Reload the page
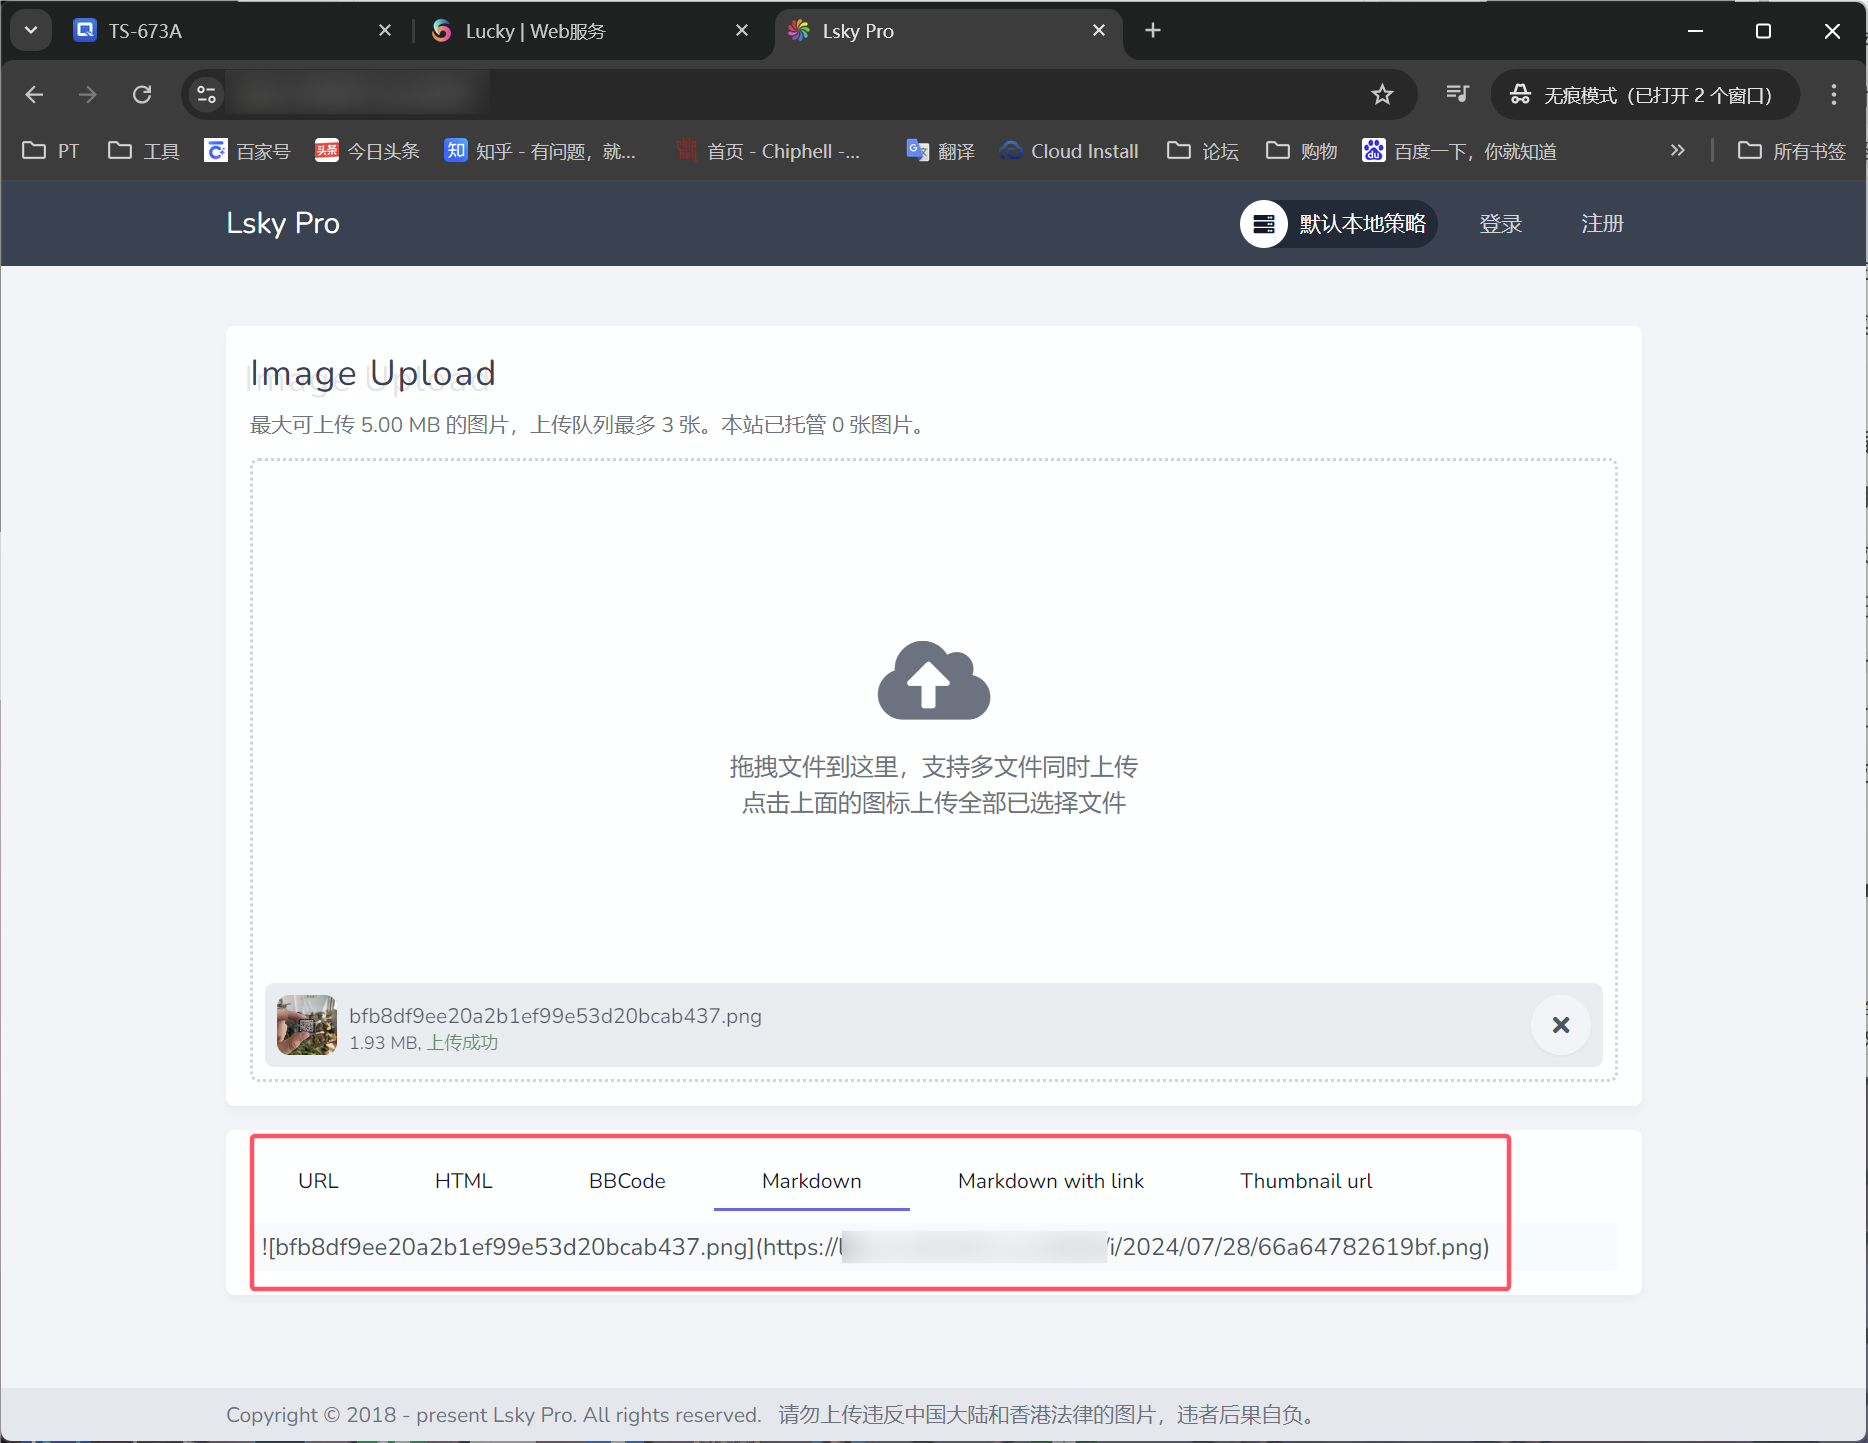 [142, 95]
